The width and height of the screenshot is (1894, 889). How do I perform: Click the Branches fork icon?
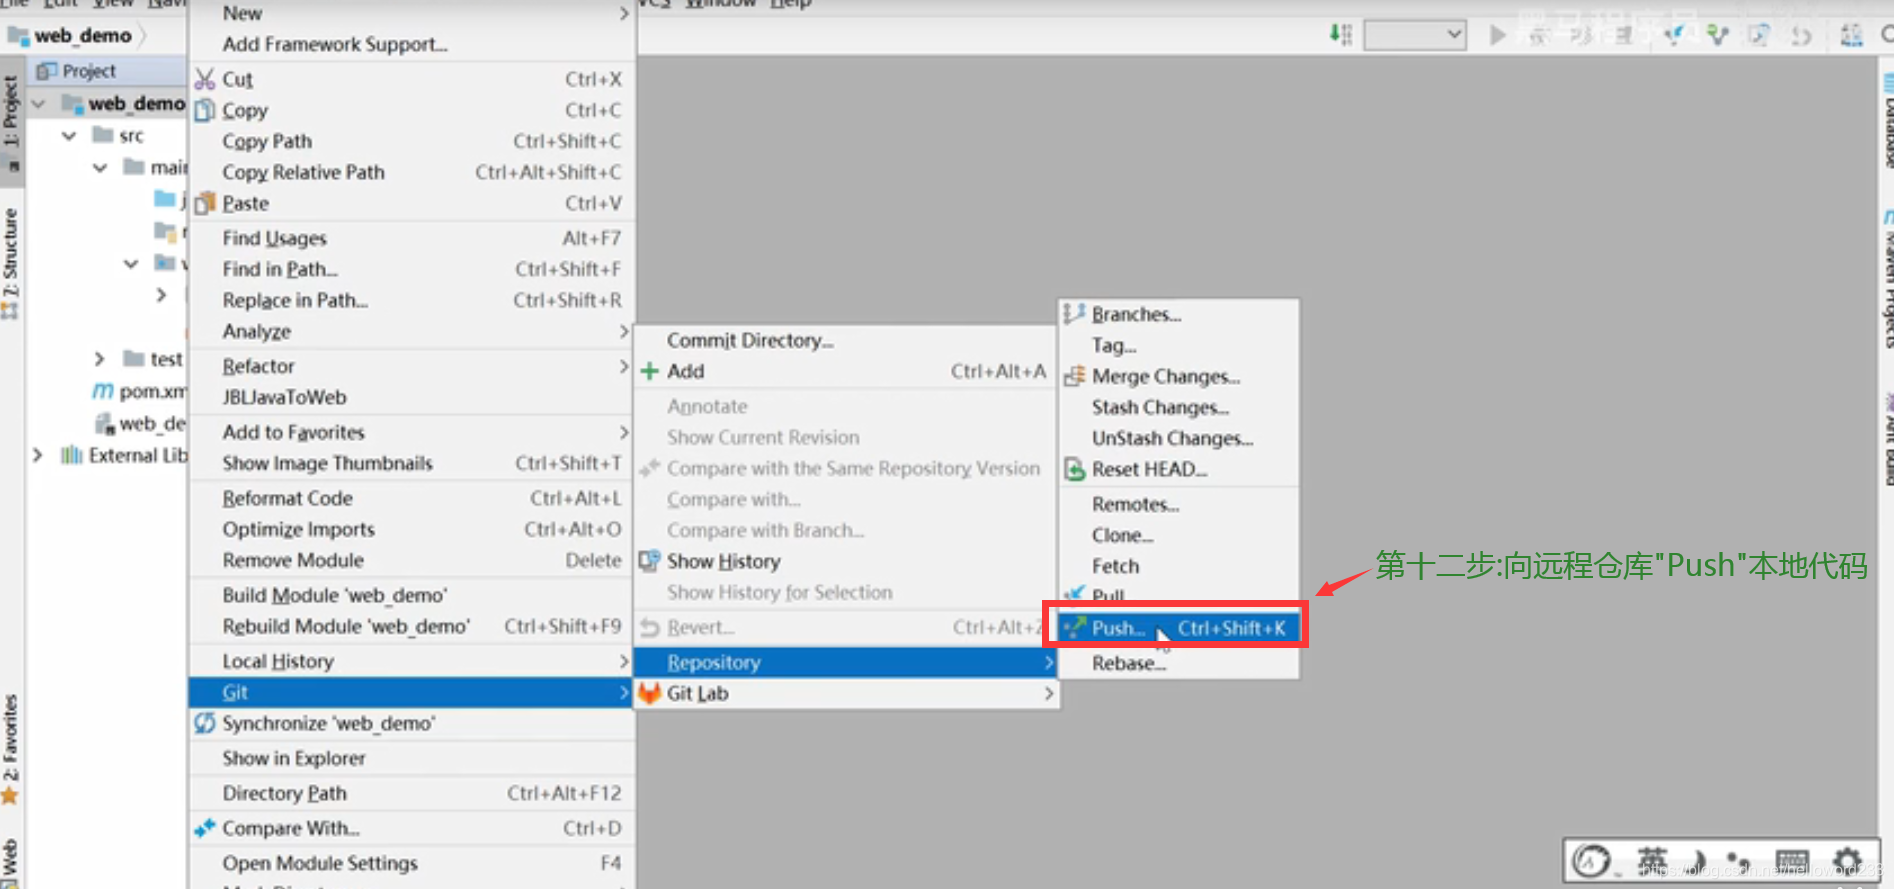tap(1074, 314)
